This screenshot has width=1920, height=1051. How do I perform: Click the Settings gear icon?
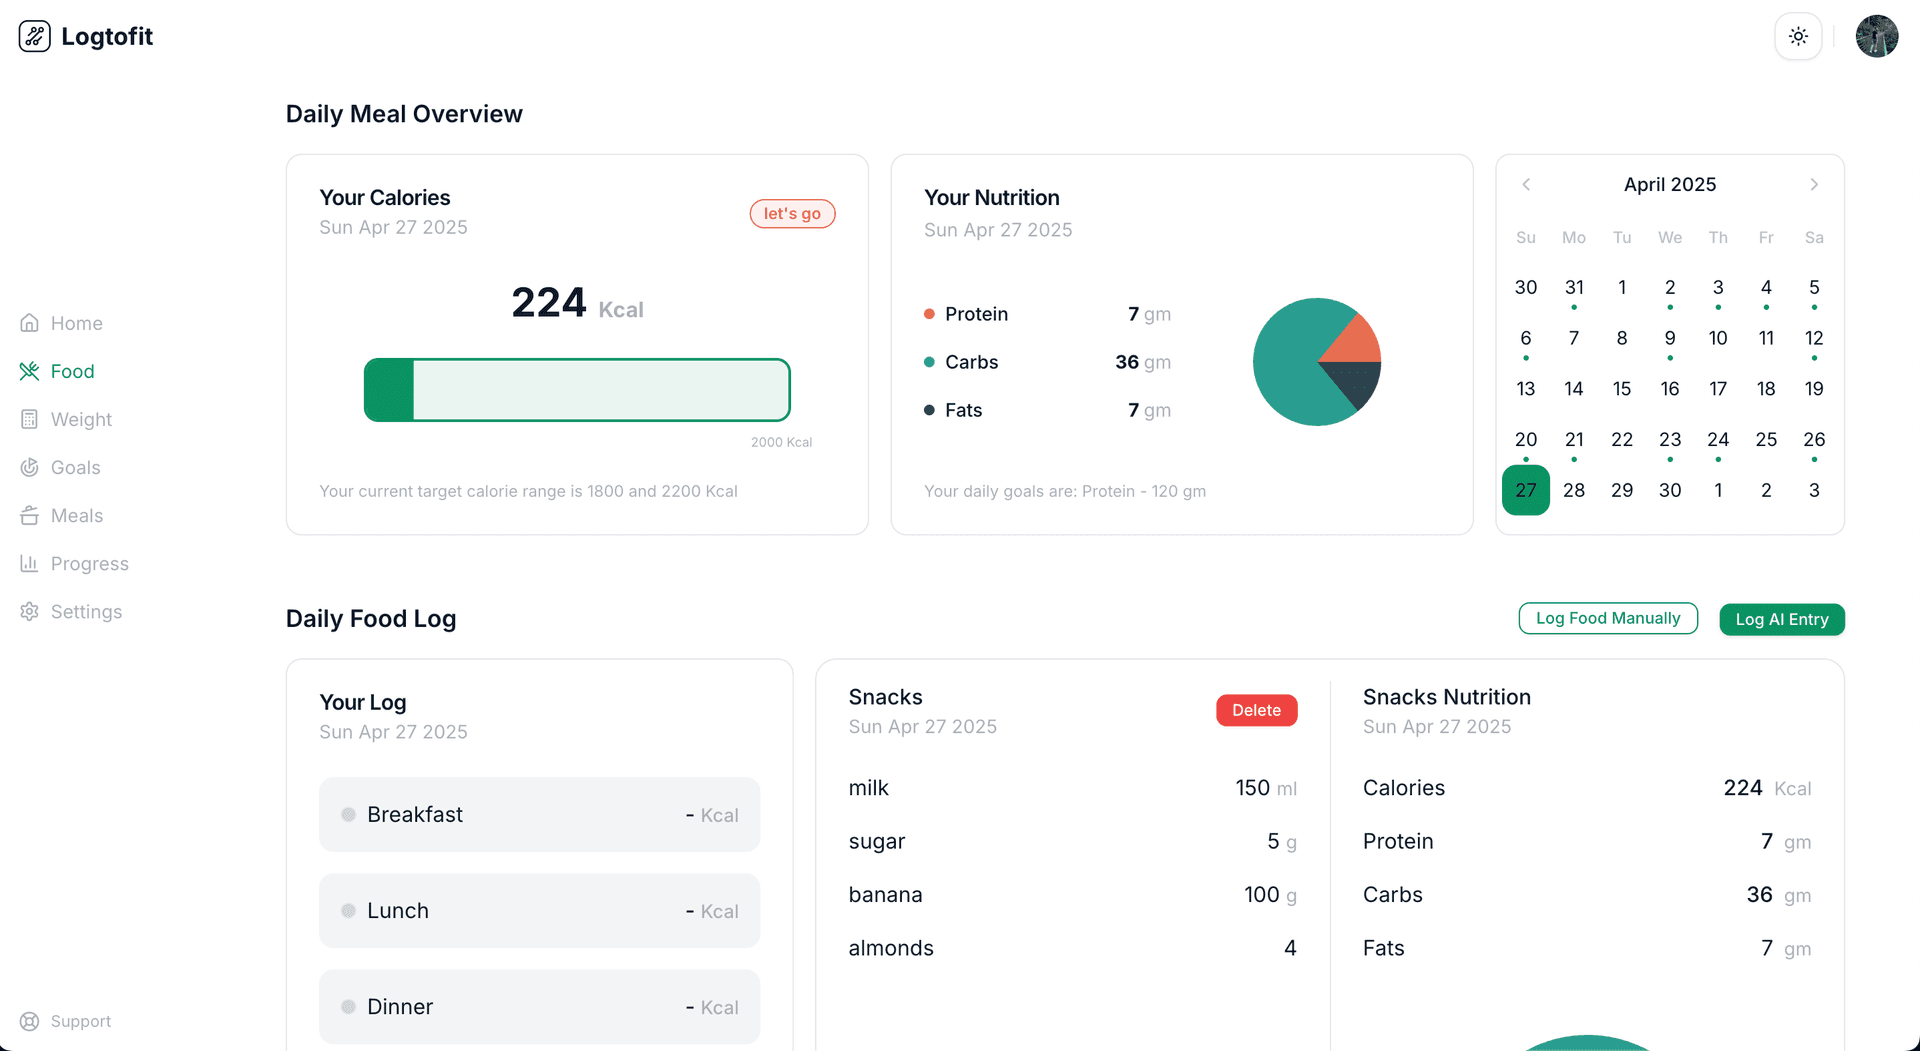30,611
